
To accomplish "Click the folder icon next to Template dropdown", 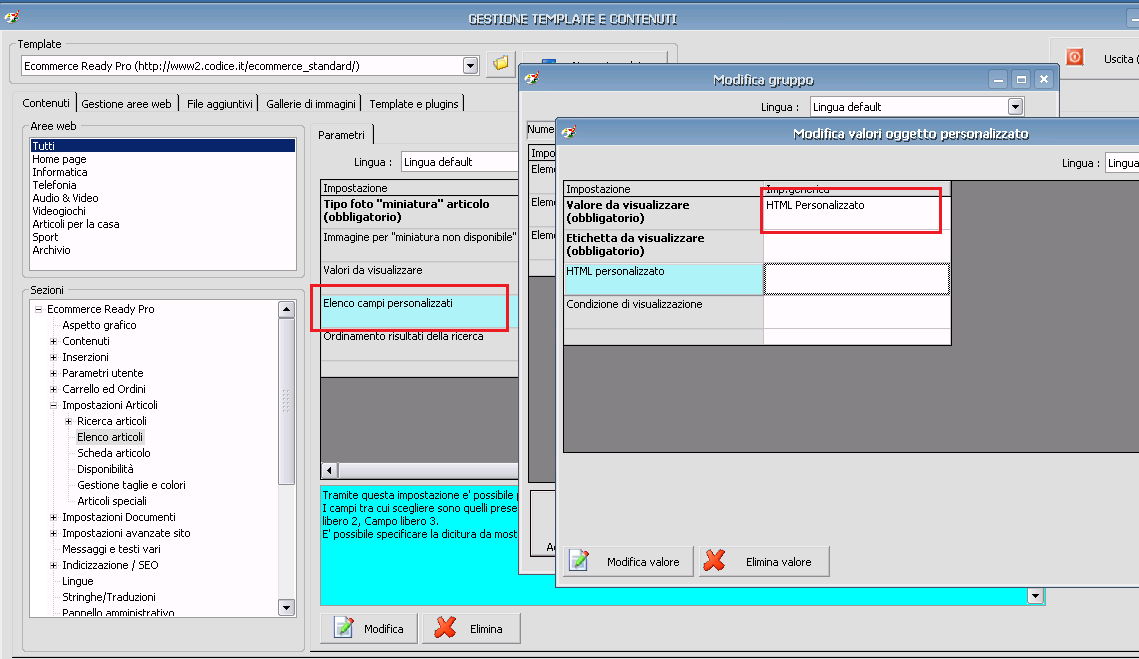I will point(500,64).
